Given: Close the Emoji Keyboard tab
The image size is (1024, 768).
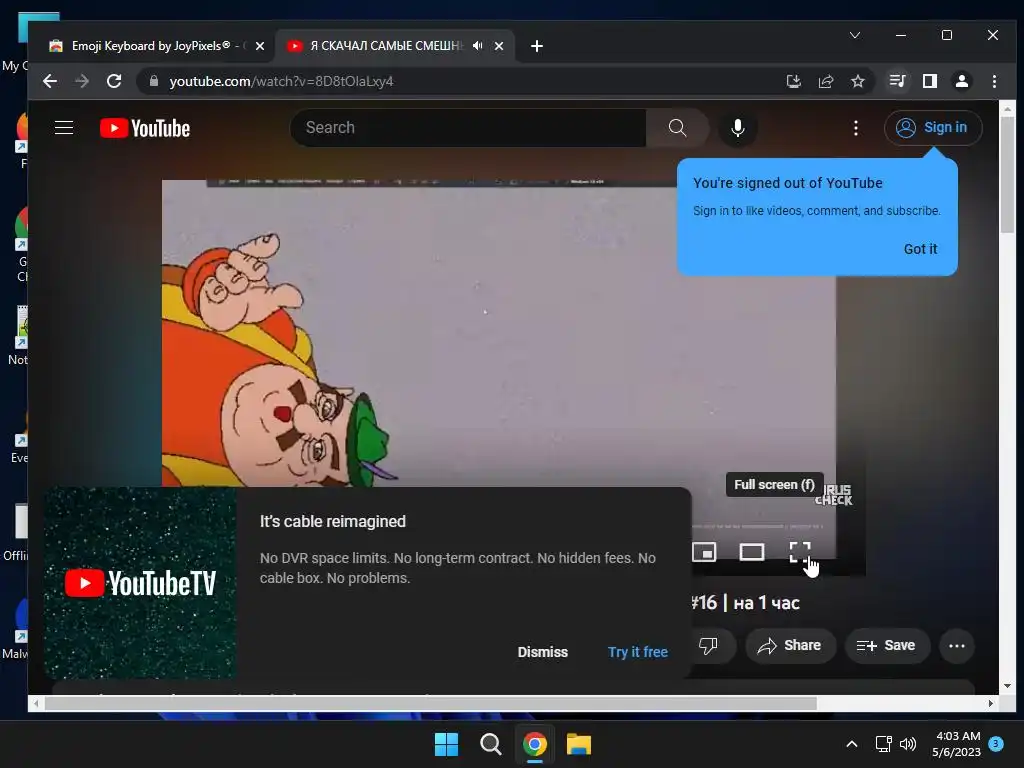Looking at the screenshot, I should 260,46.
